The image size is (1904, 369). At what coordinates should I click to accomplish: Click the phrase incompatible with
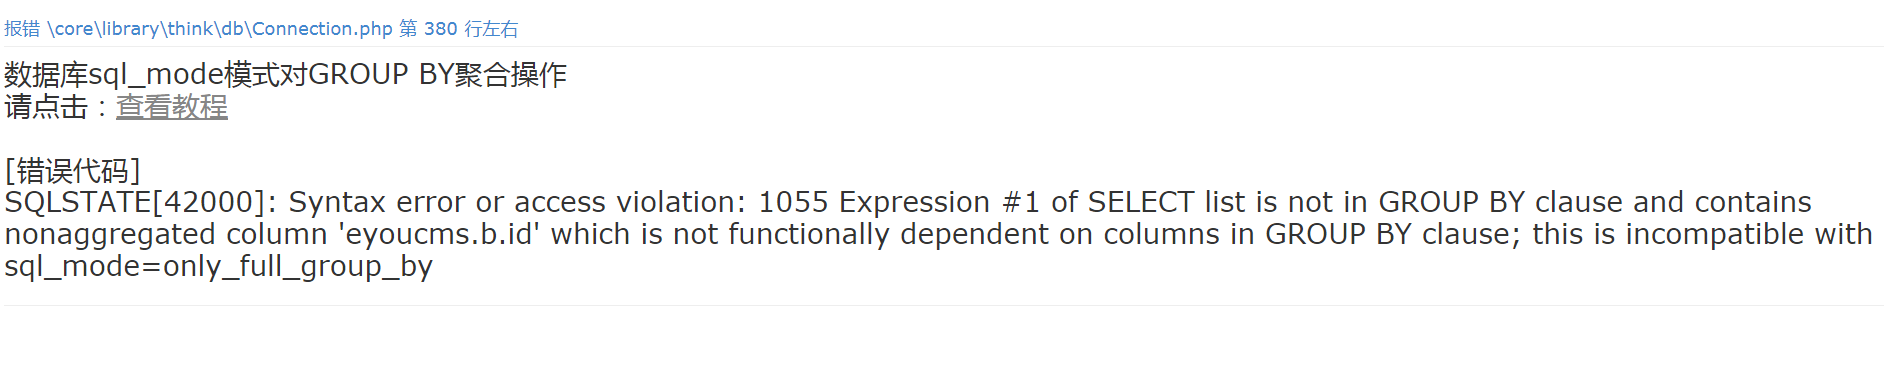click(1749, 234)
